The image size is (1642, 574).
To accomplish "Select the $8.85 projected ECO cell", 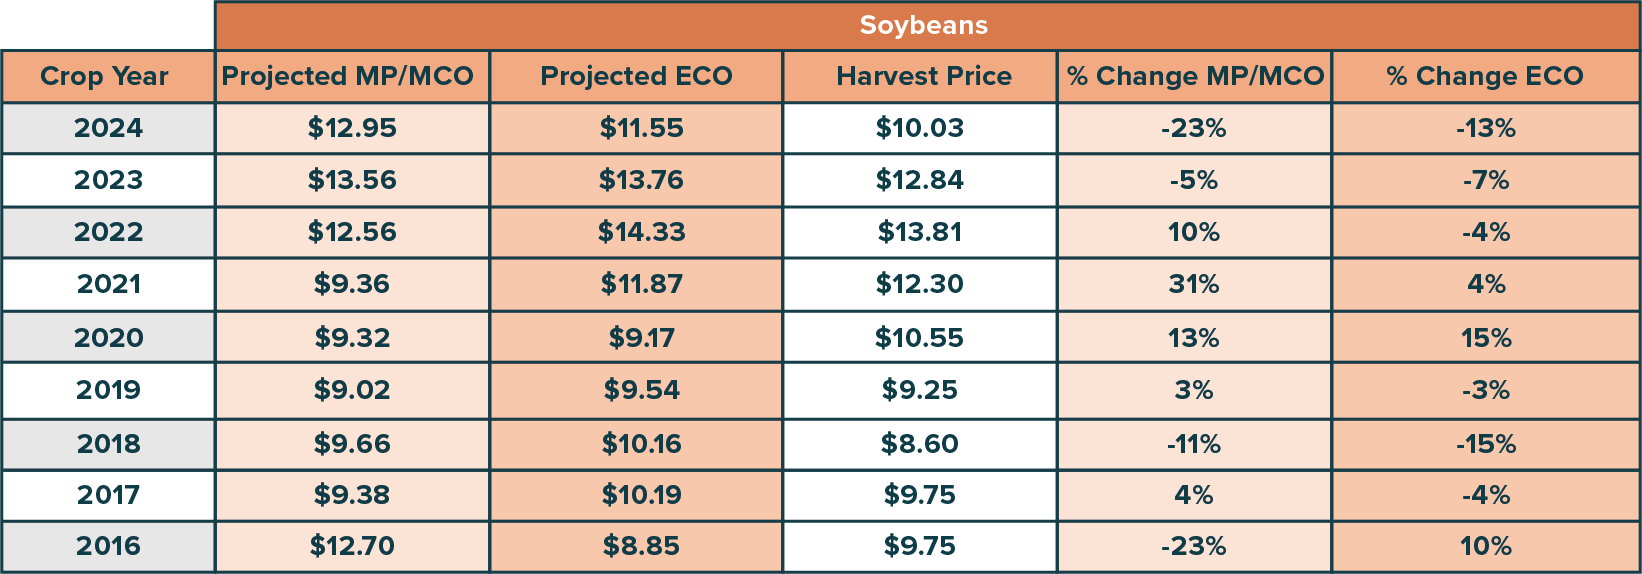I will click(x=641, y=547).
